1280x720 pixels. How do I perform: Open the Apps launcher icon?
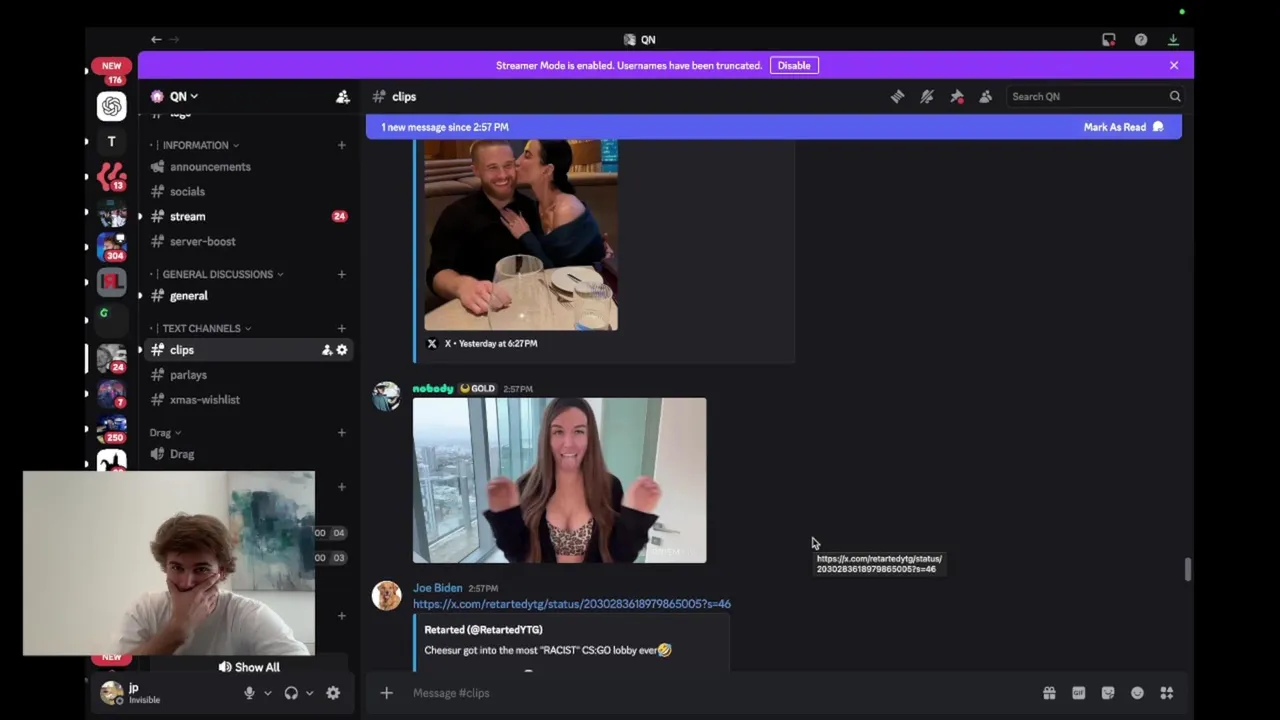1166,693
